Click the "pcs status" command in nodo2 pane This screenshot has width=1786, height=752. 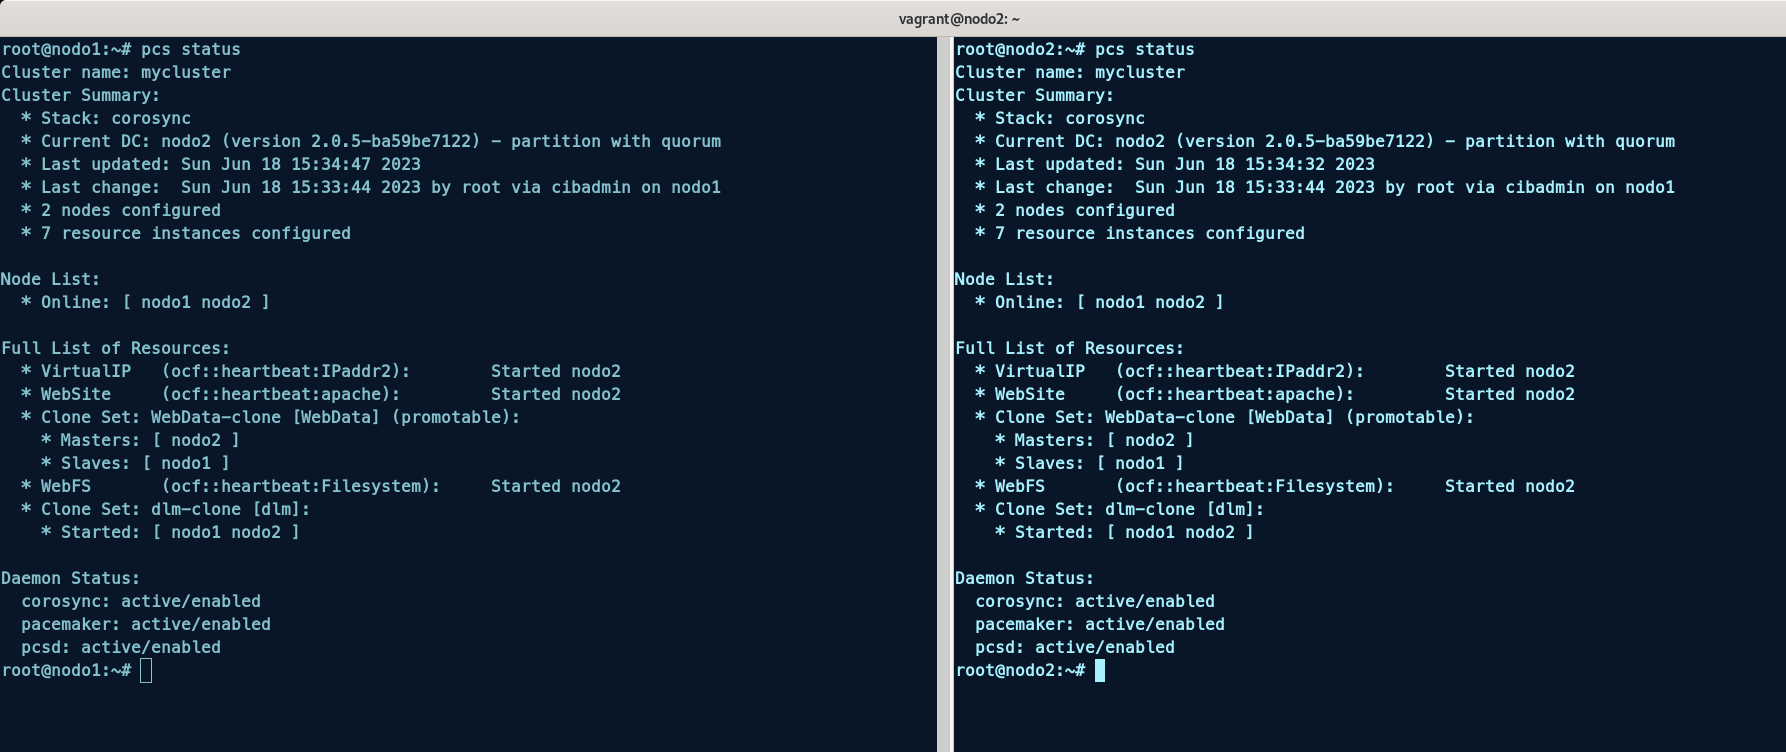coord(1144,50)
